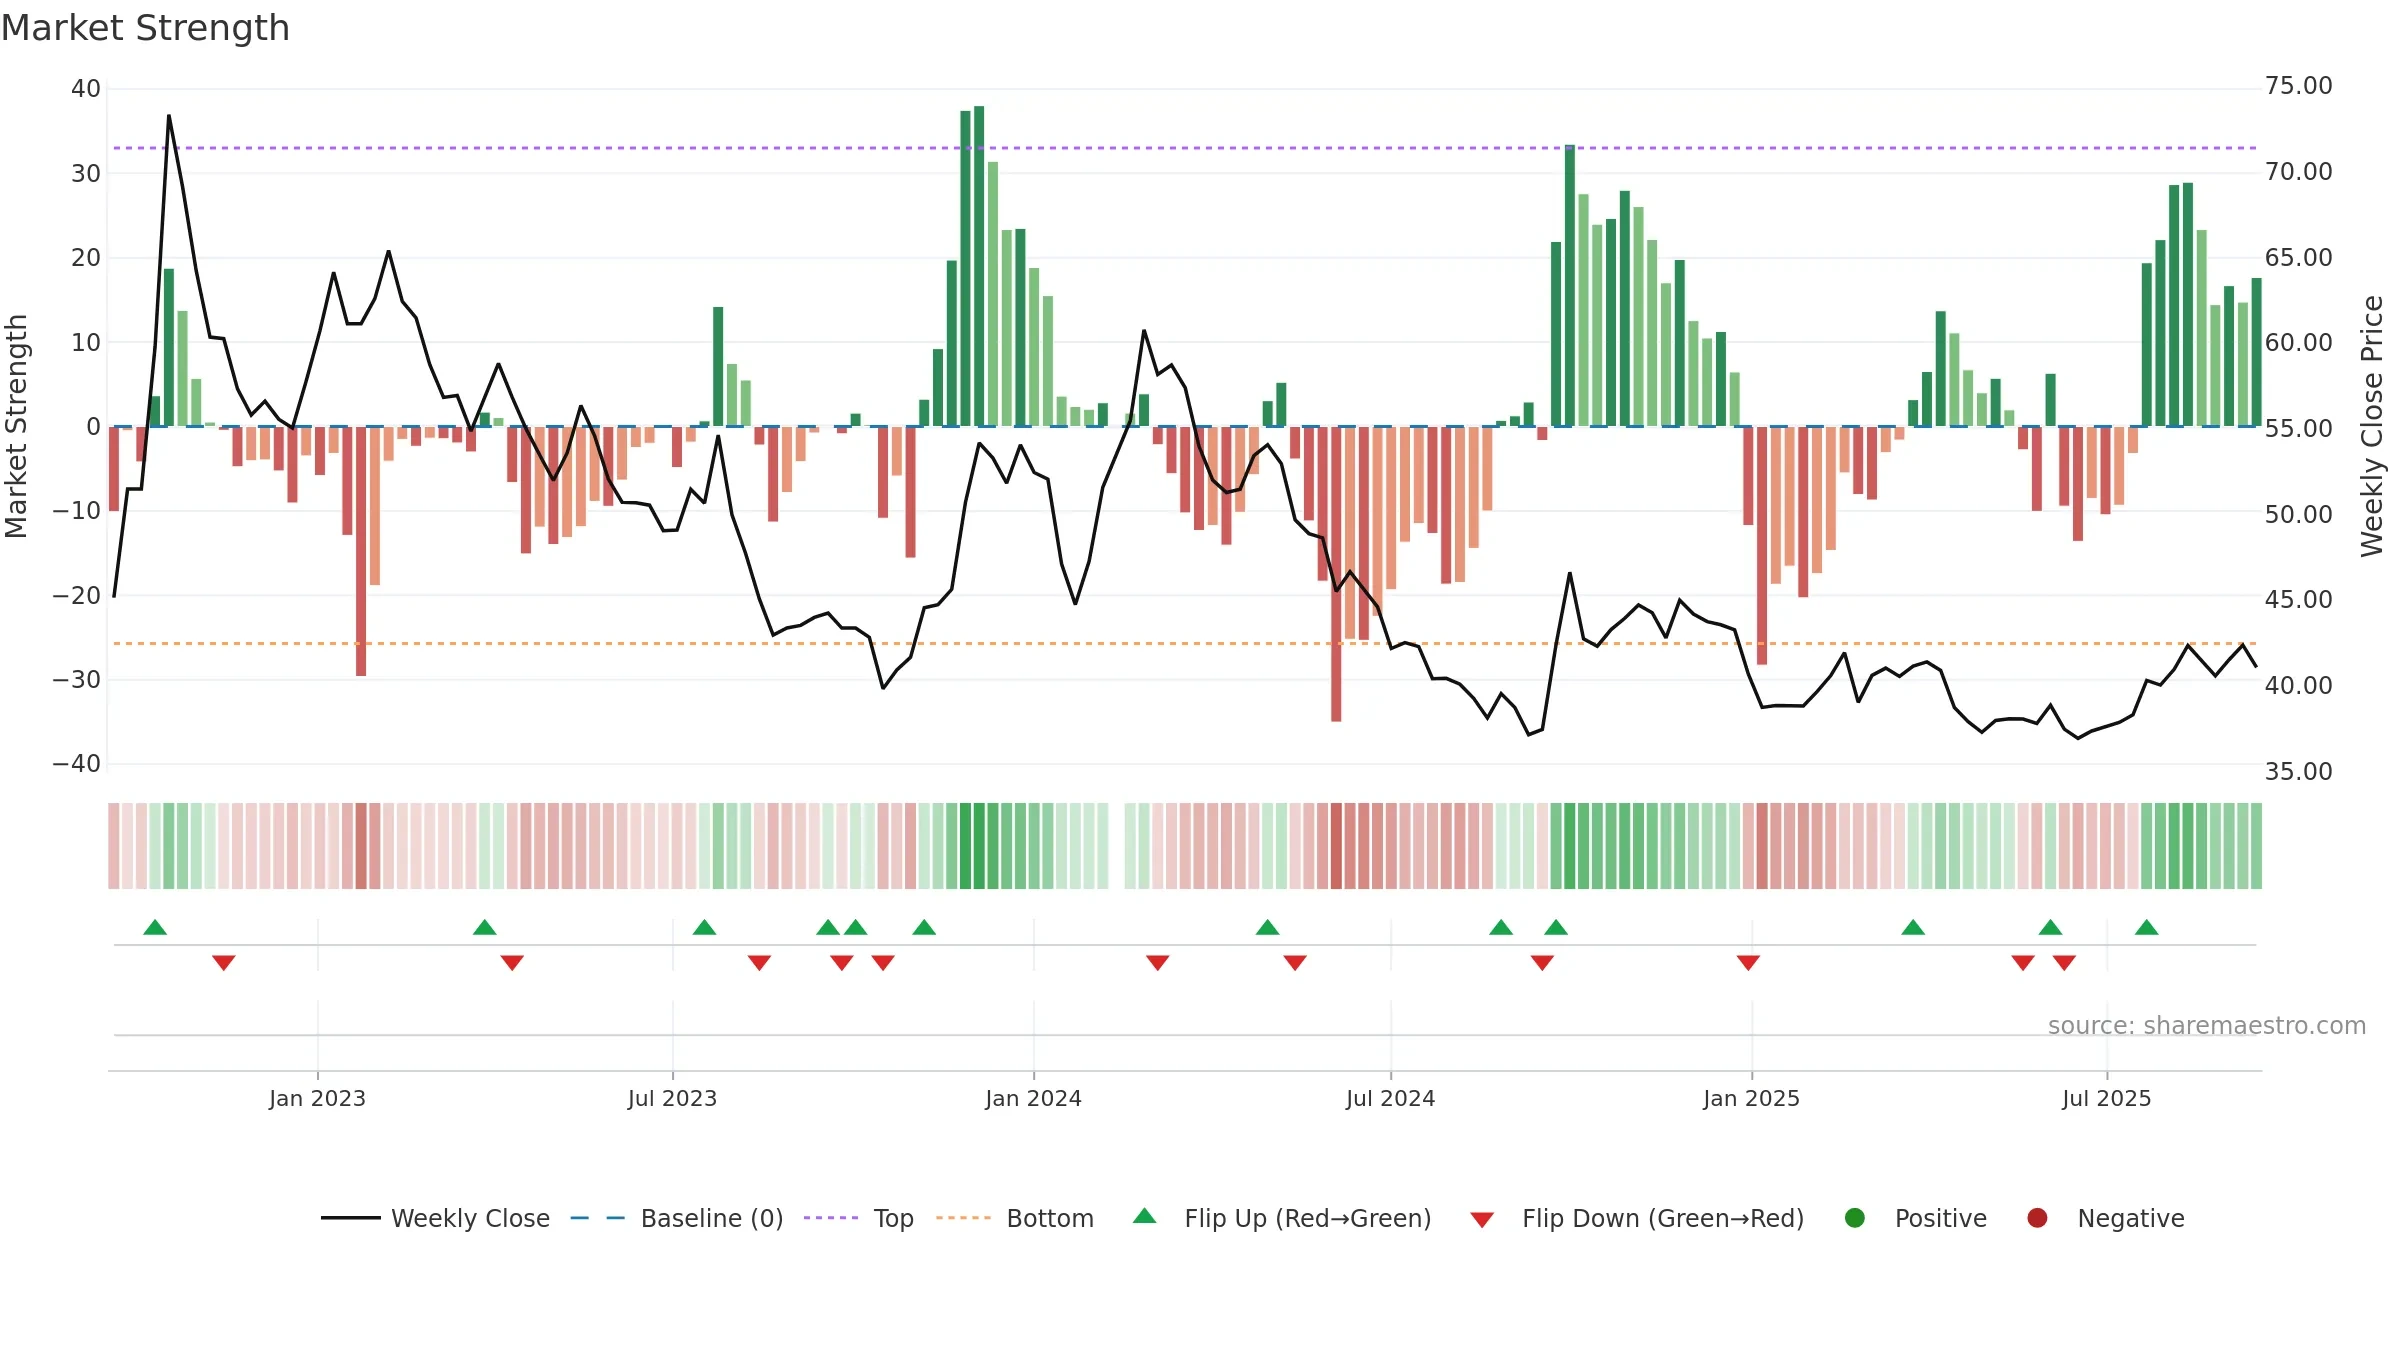Toggle the Baseline (0) legend item
The height and width of the screenshot is (1350, 2400).
click(677, 1218)
